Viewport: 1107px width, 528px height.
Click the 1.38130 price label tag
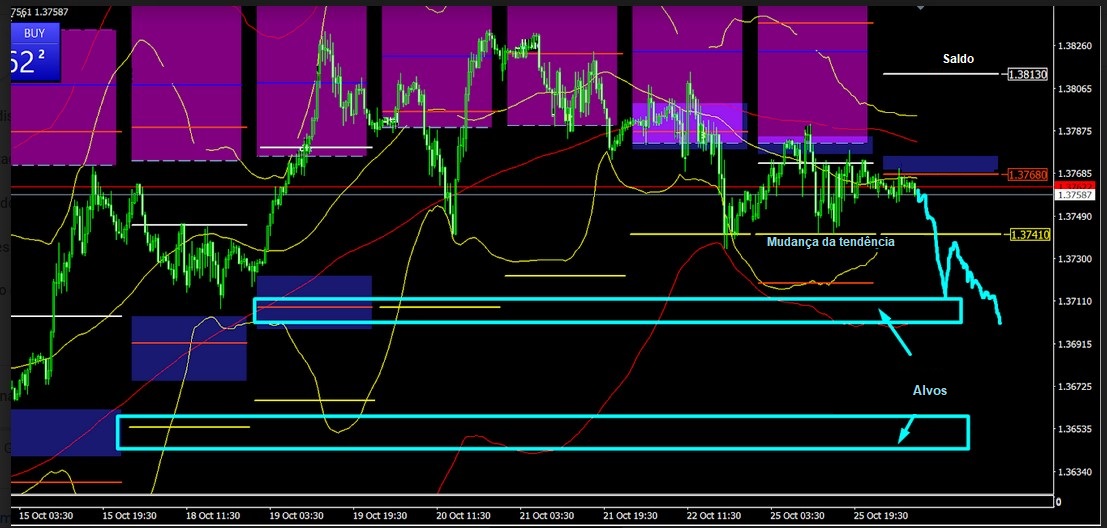[1027, 74]
